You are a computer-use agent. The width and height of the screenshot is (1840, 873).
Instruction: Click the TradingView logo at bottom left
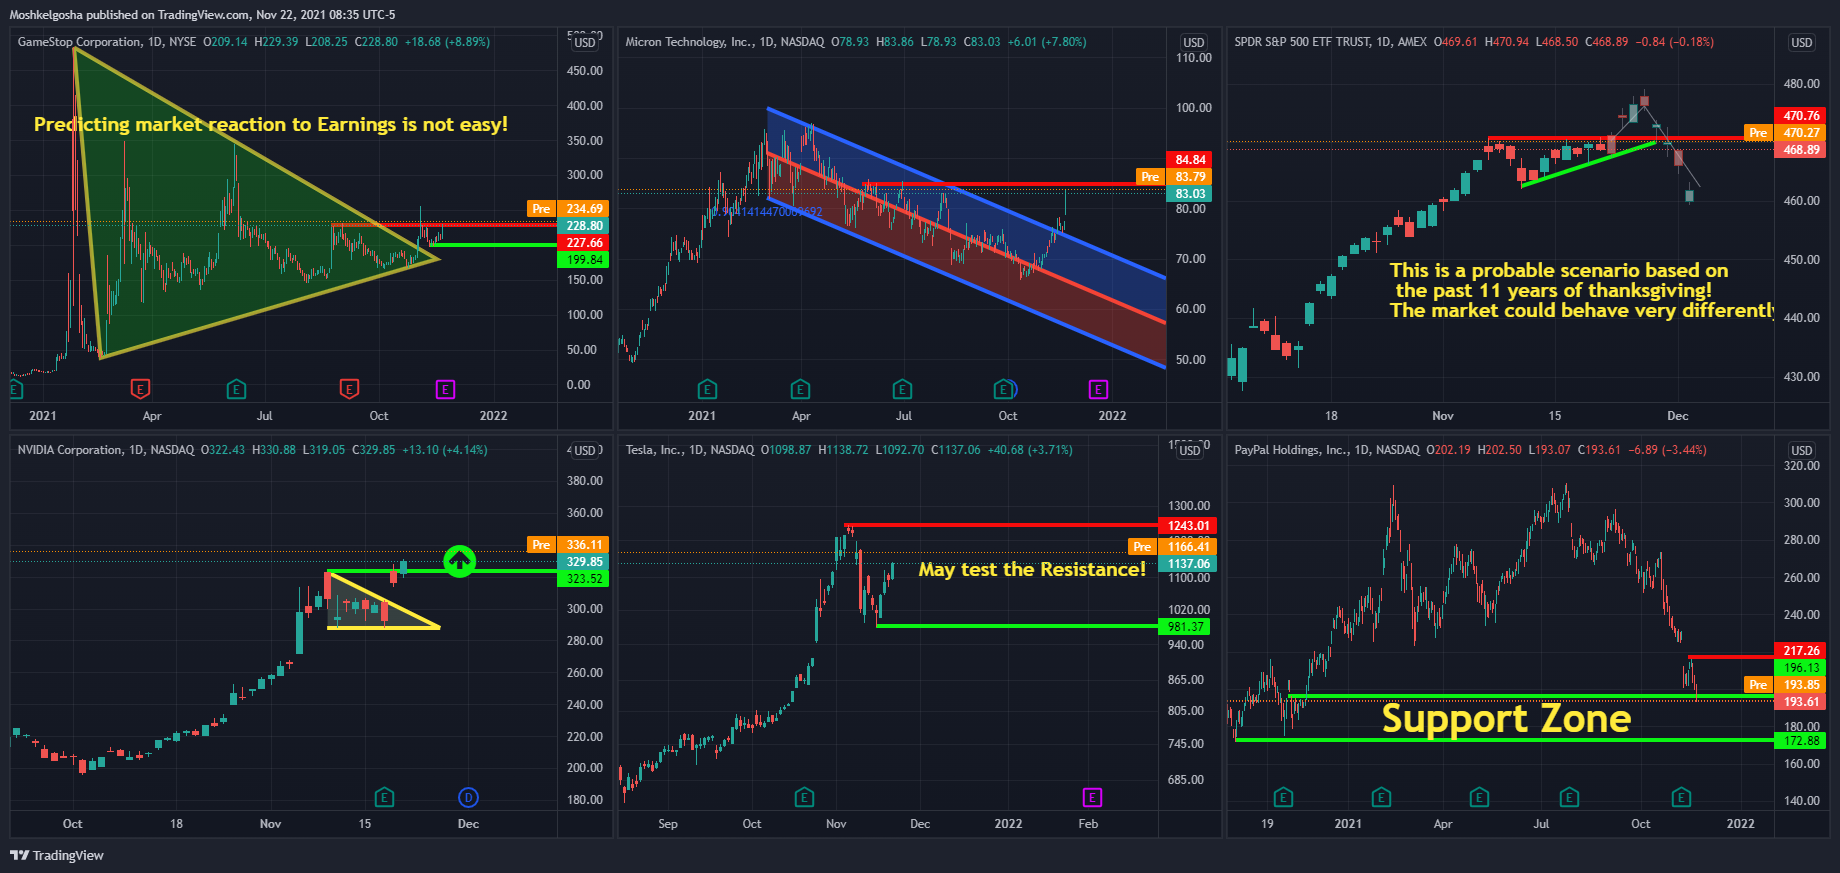point(57,855)
